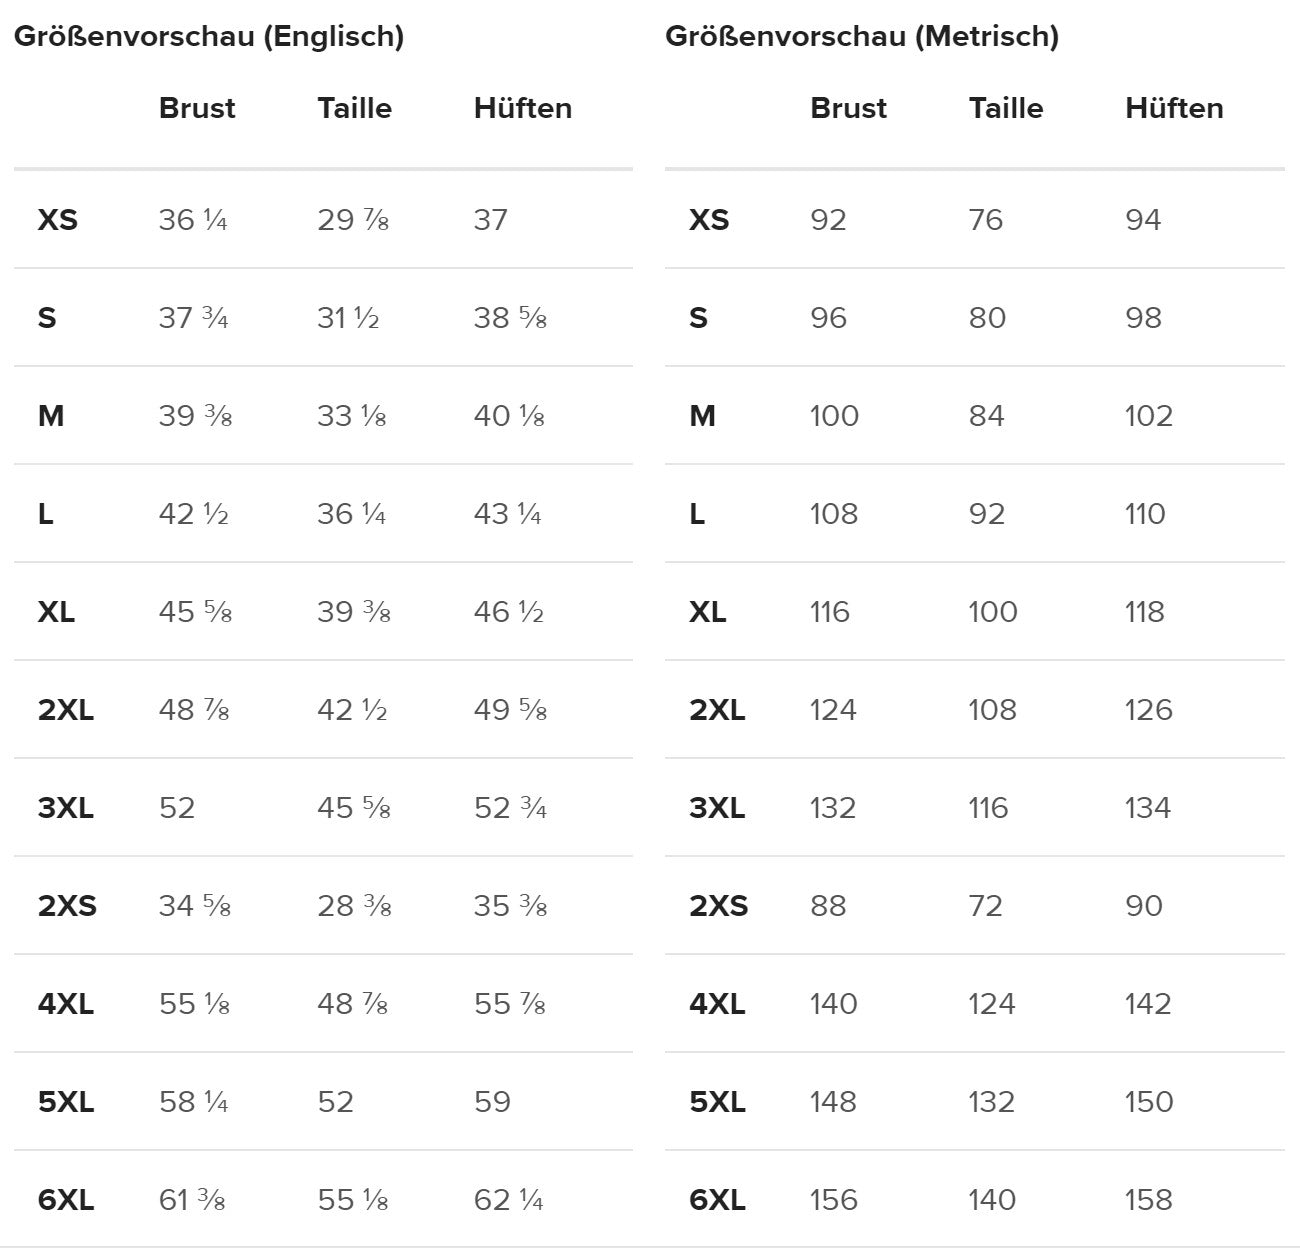Click the Größenvorschau (Metrisch) heading
Screen dimensions: 1300x1252
click(862, 37)
